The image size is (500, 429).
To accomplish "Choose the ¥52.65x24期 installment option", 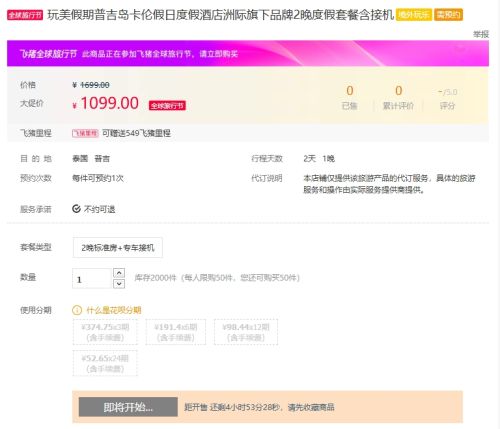I will pyautogui.click(x=105, y=363).
